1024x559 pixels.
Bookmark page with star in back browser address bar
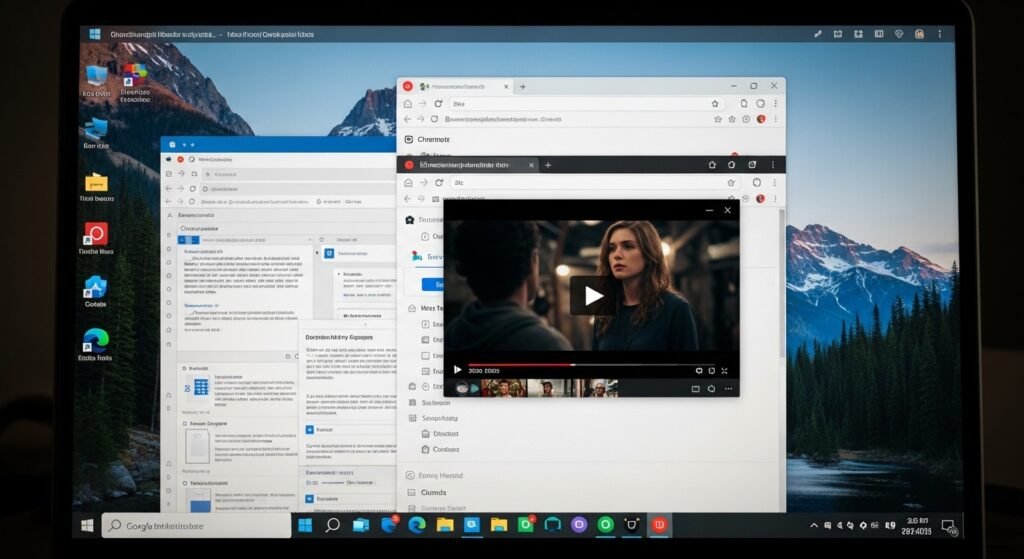pos(715,103)
